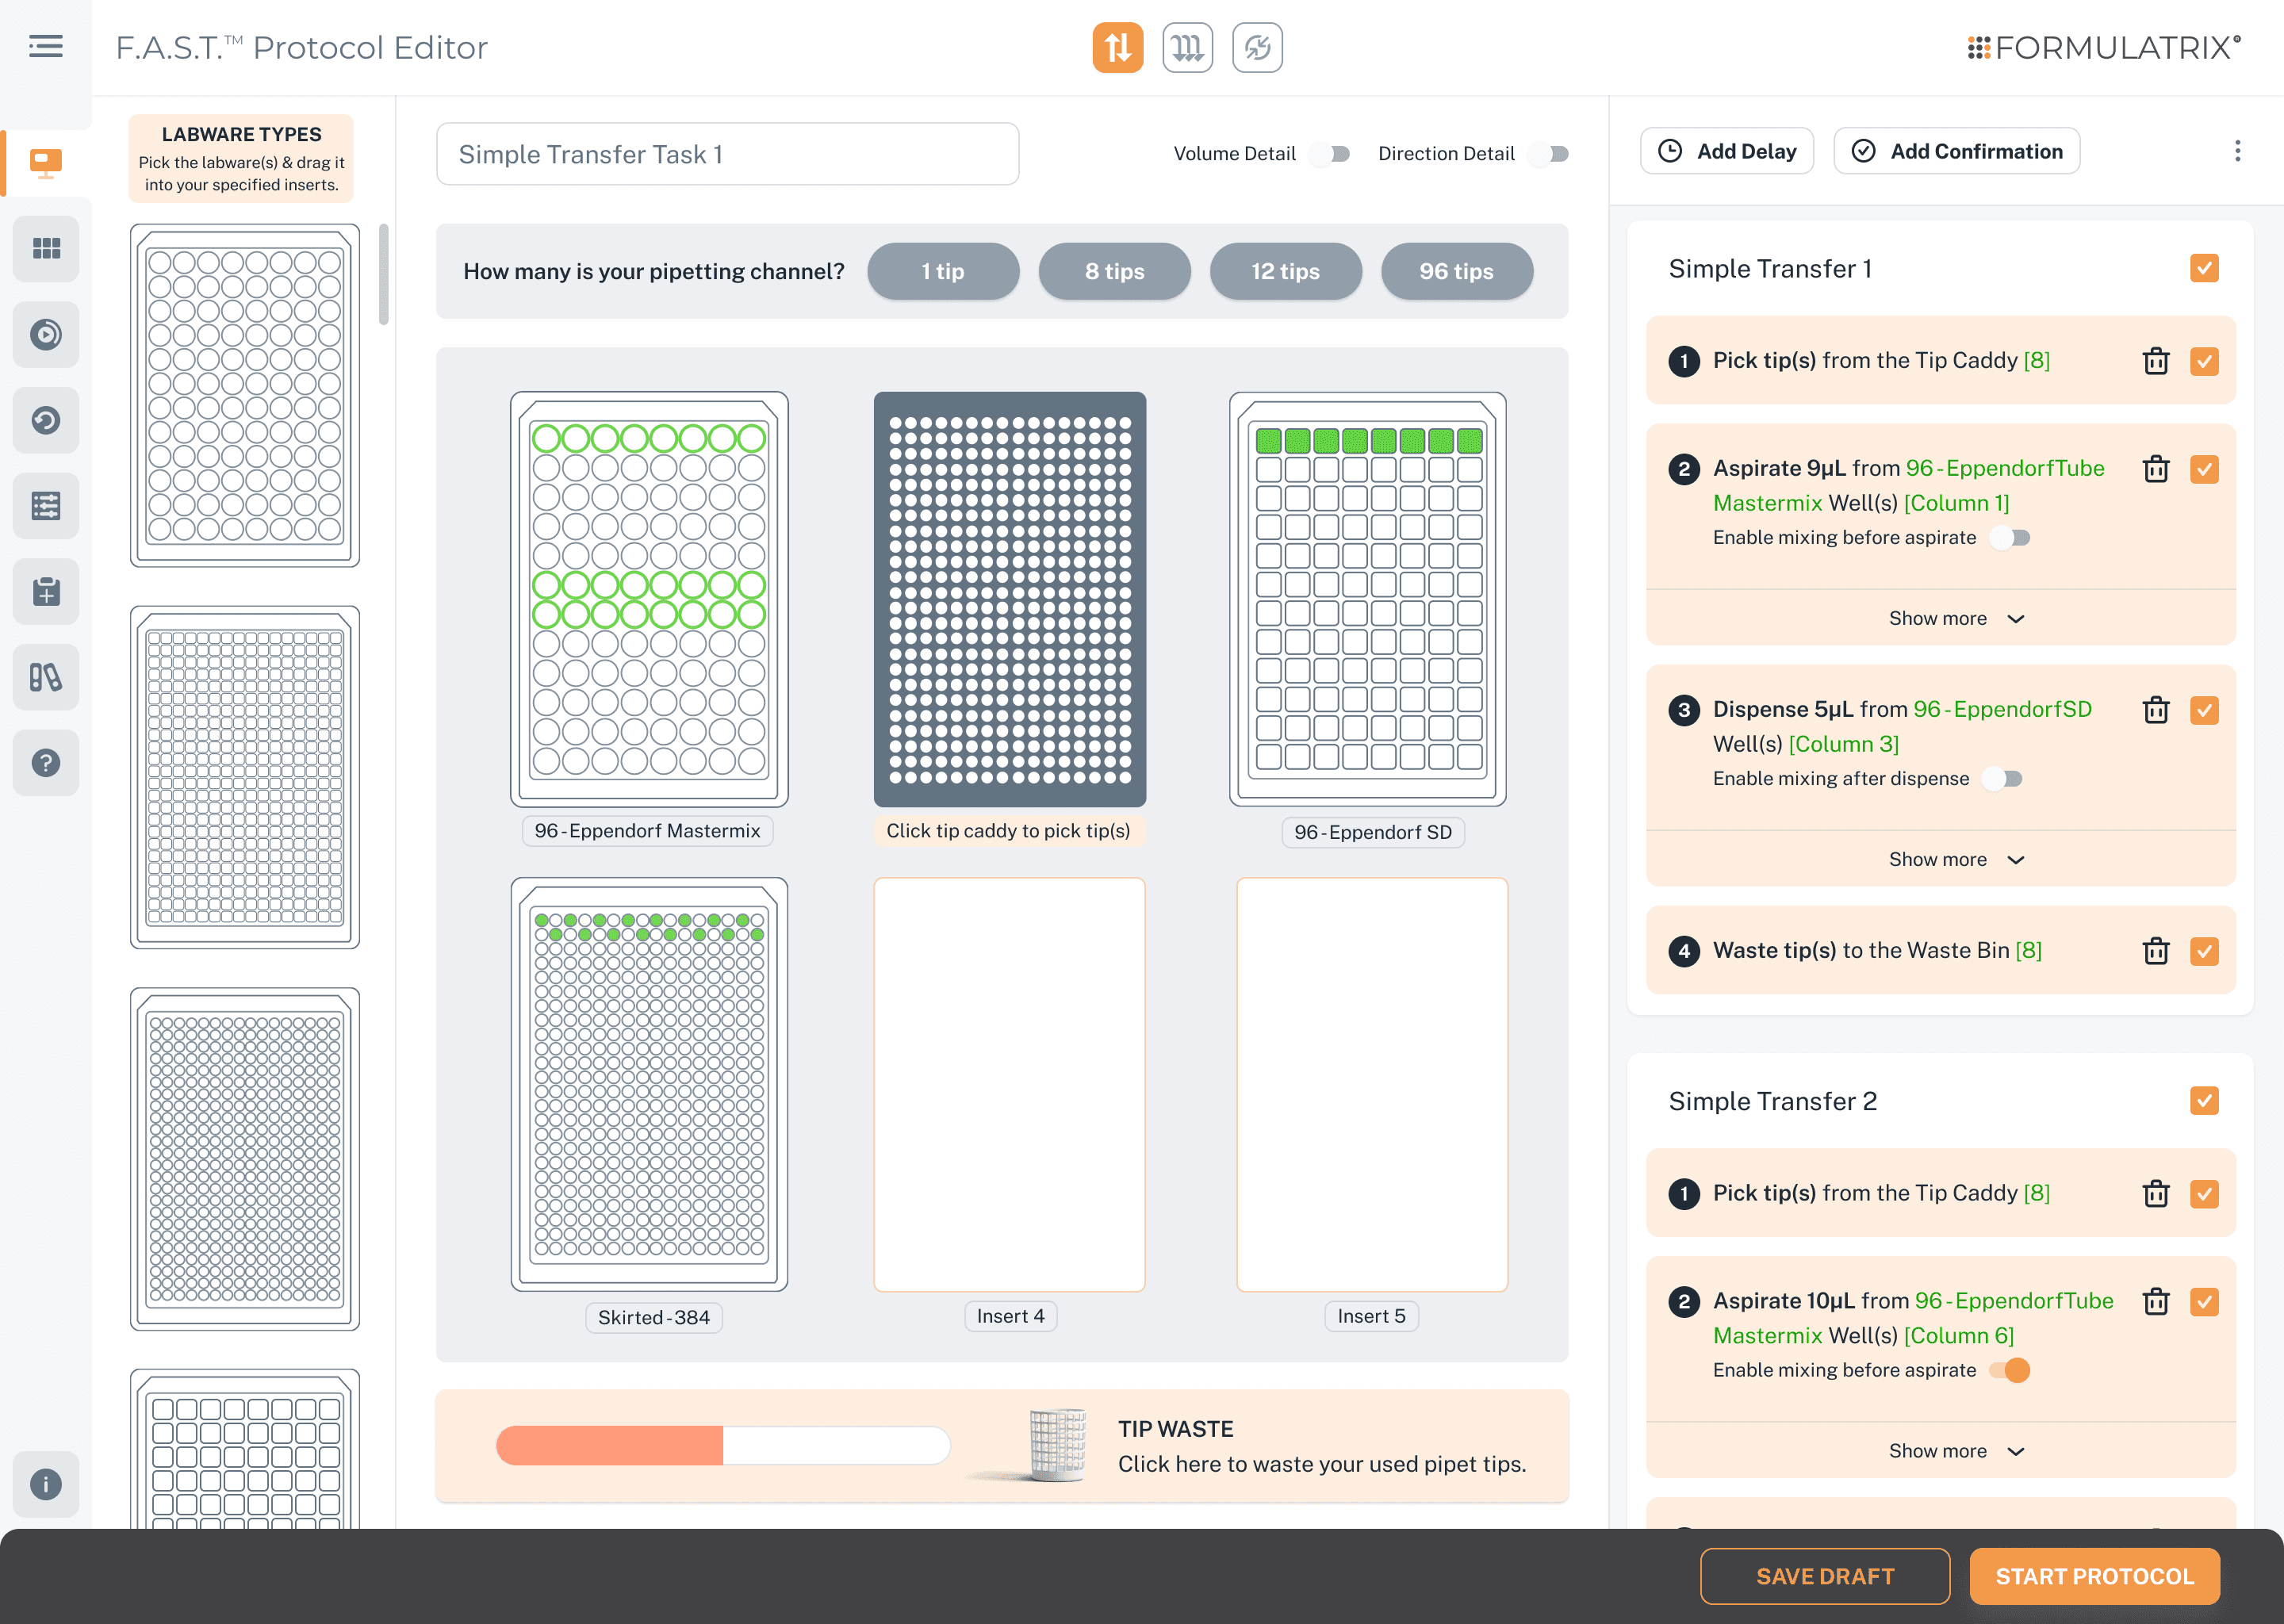Click the tip waste fill progress bar
The height and width of the screenshot is (1624, 2284).
pos(722,1446)
